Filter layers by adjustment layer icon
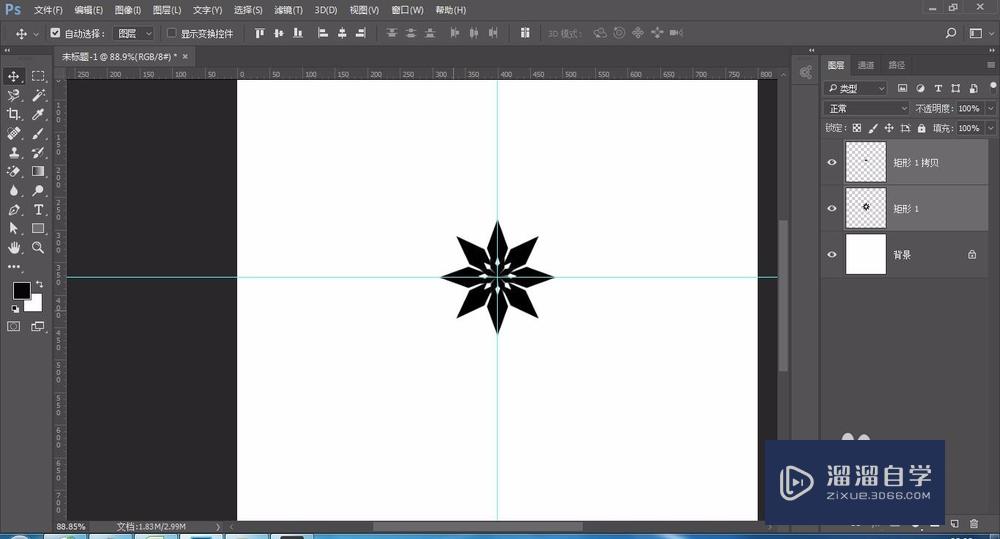Viewport: 1000px width, 539px height. pos(920,88)
